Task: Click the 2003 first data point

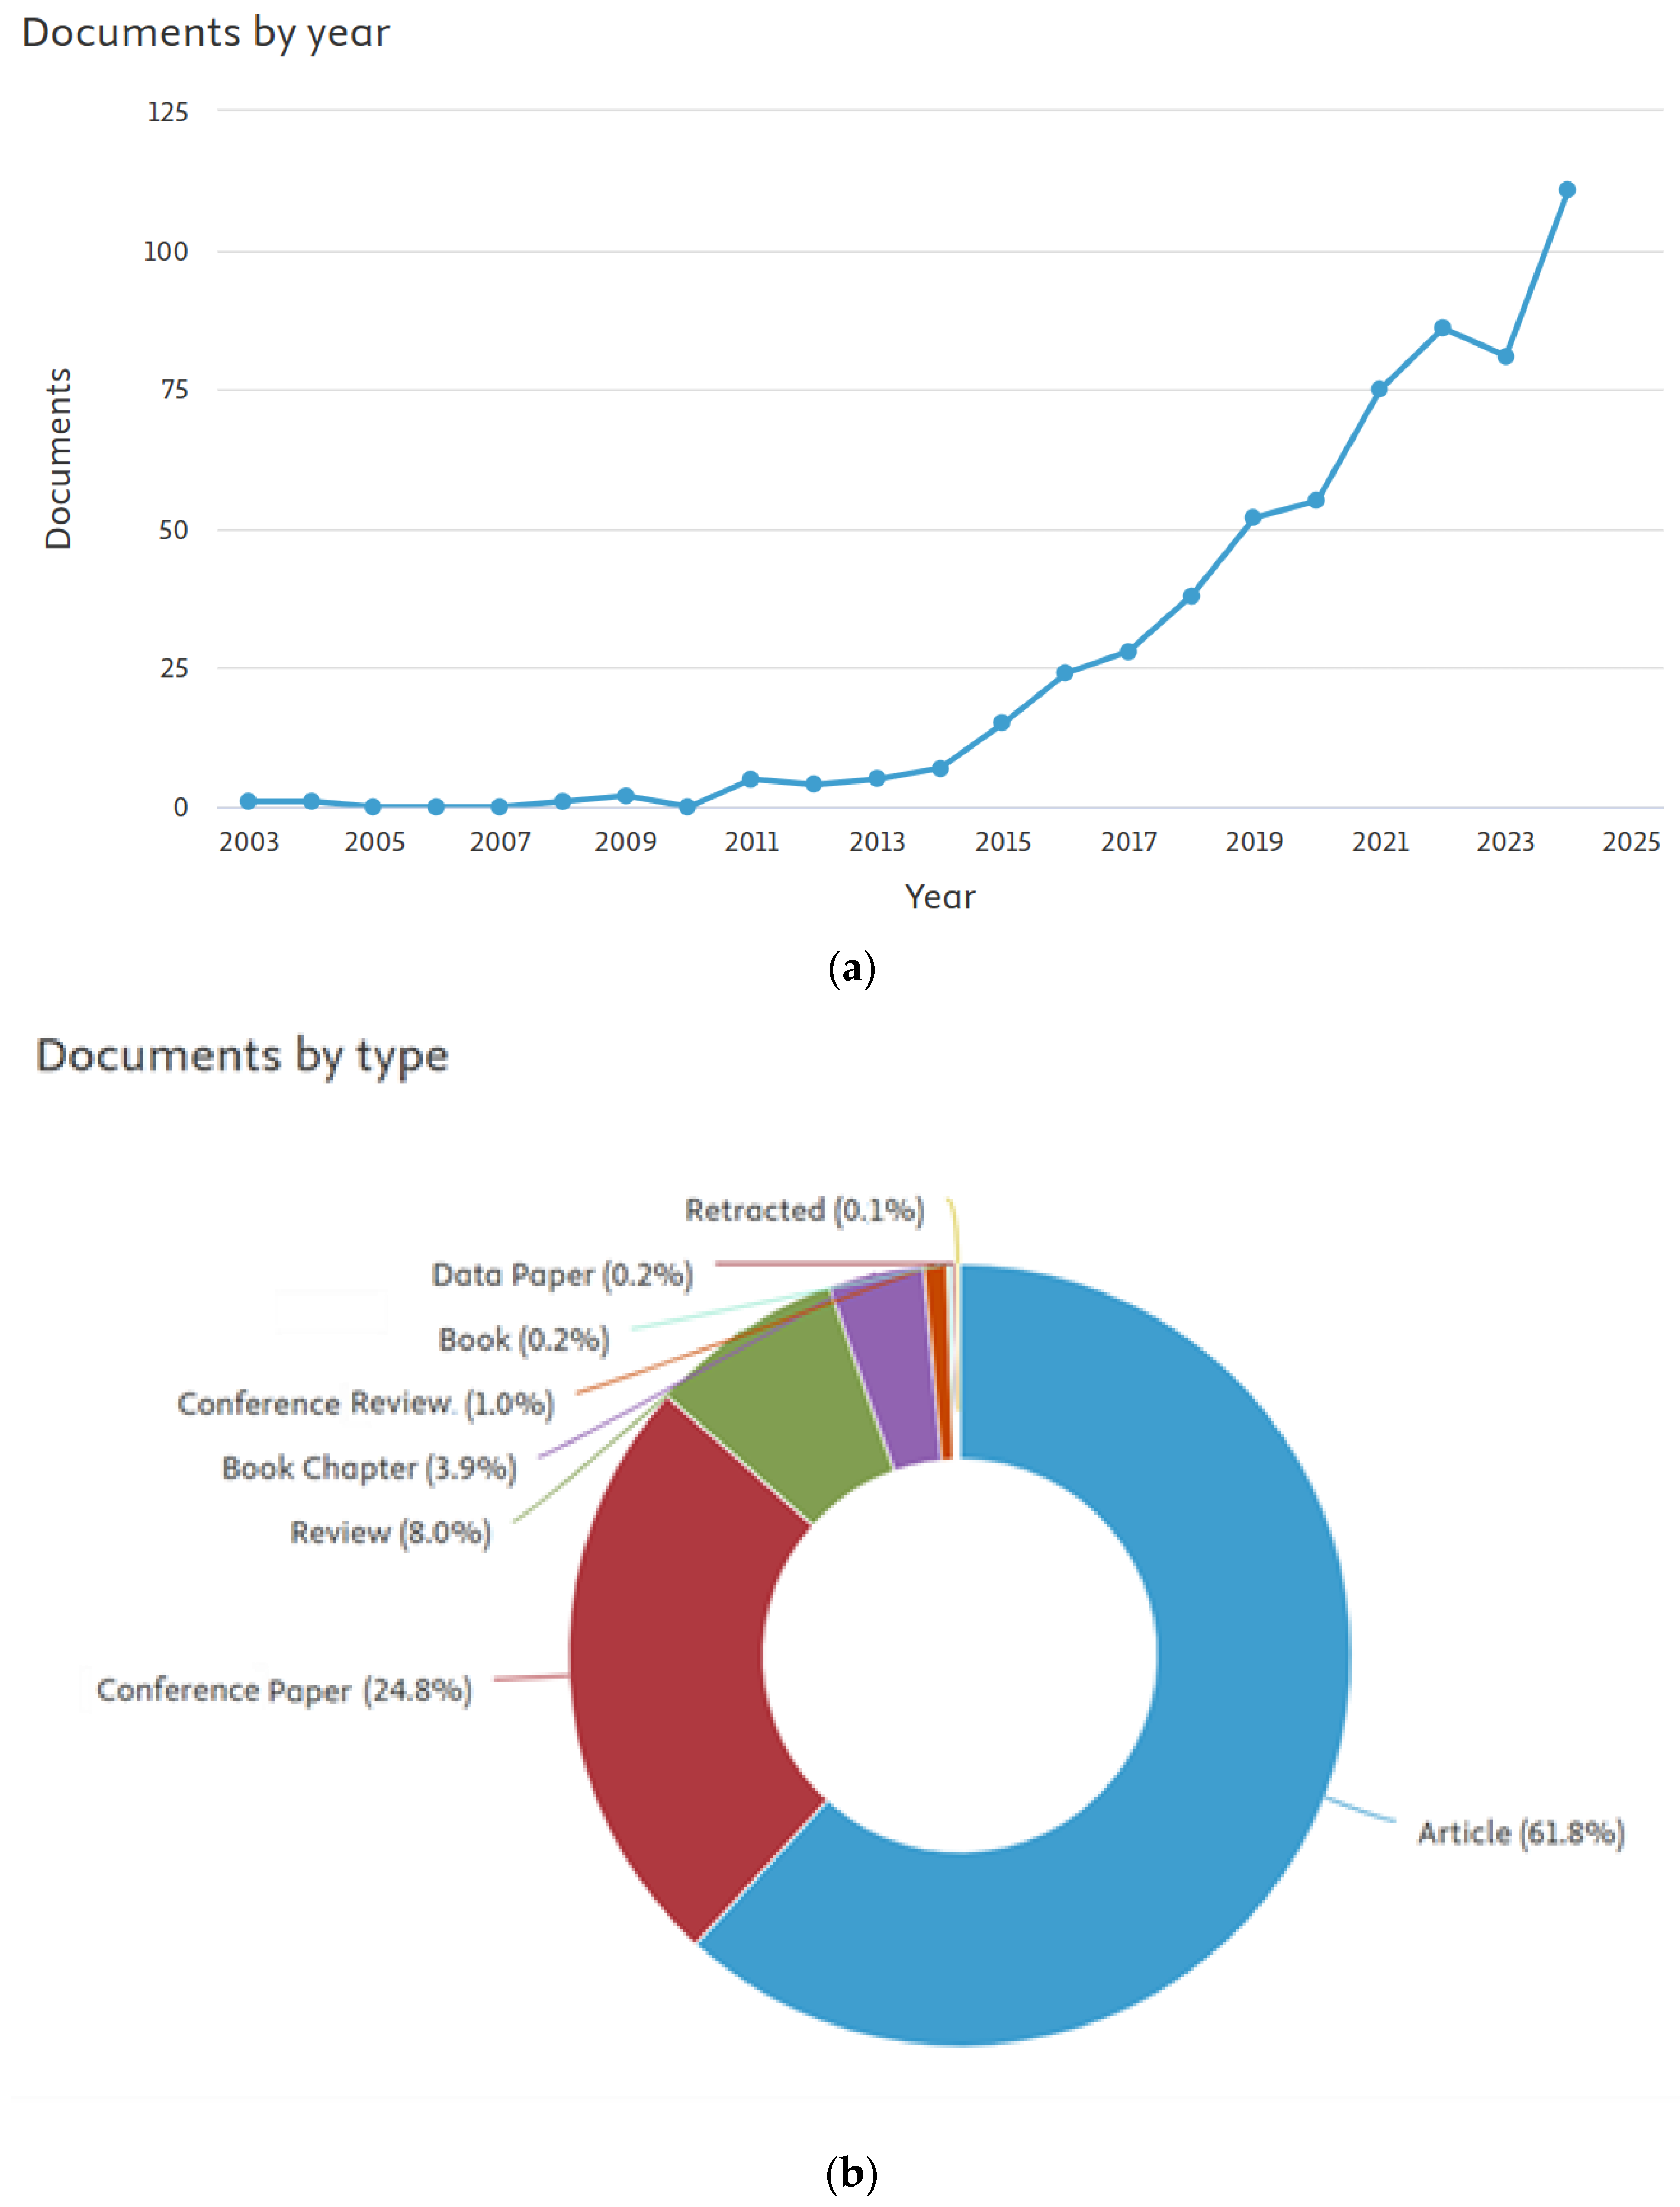Action: coord(248,801)
